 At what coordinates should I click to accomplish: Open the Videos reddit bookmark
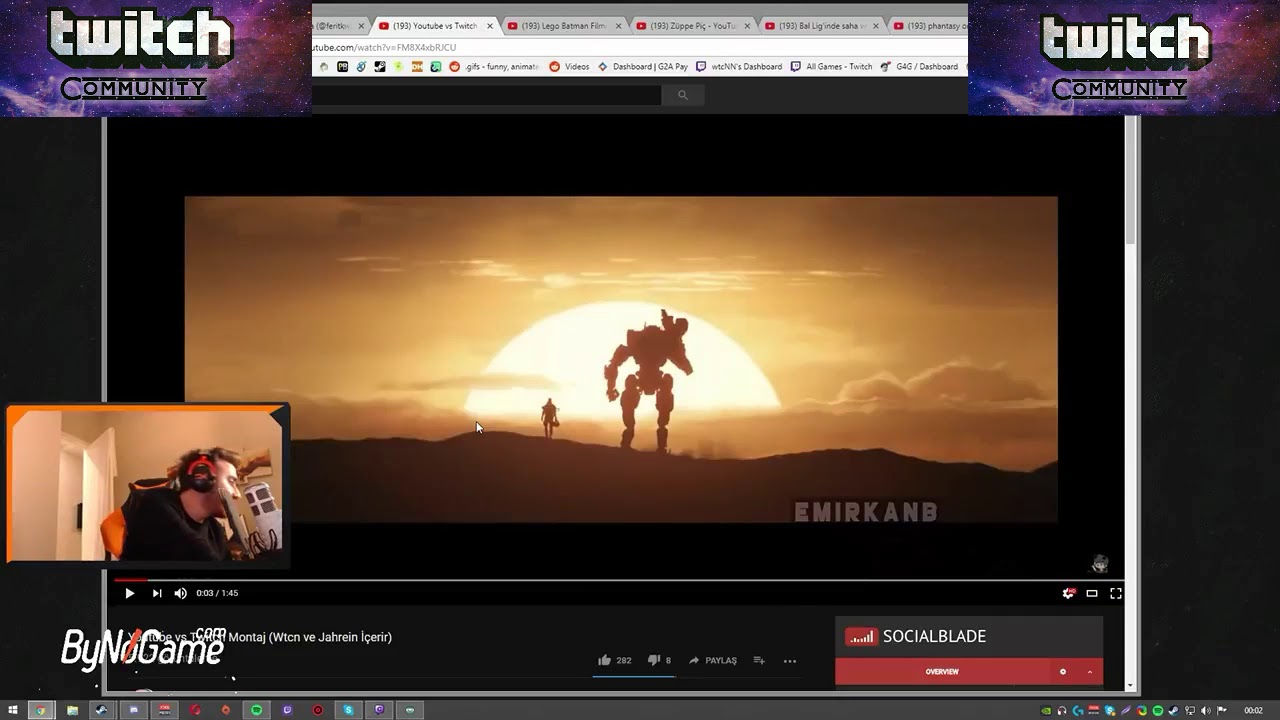coord(569,67)
